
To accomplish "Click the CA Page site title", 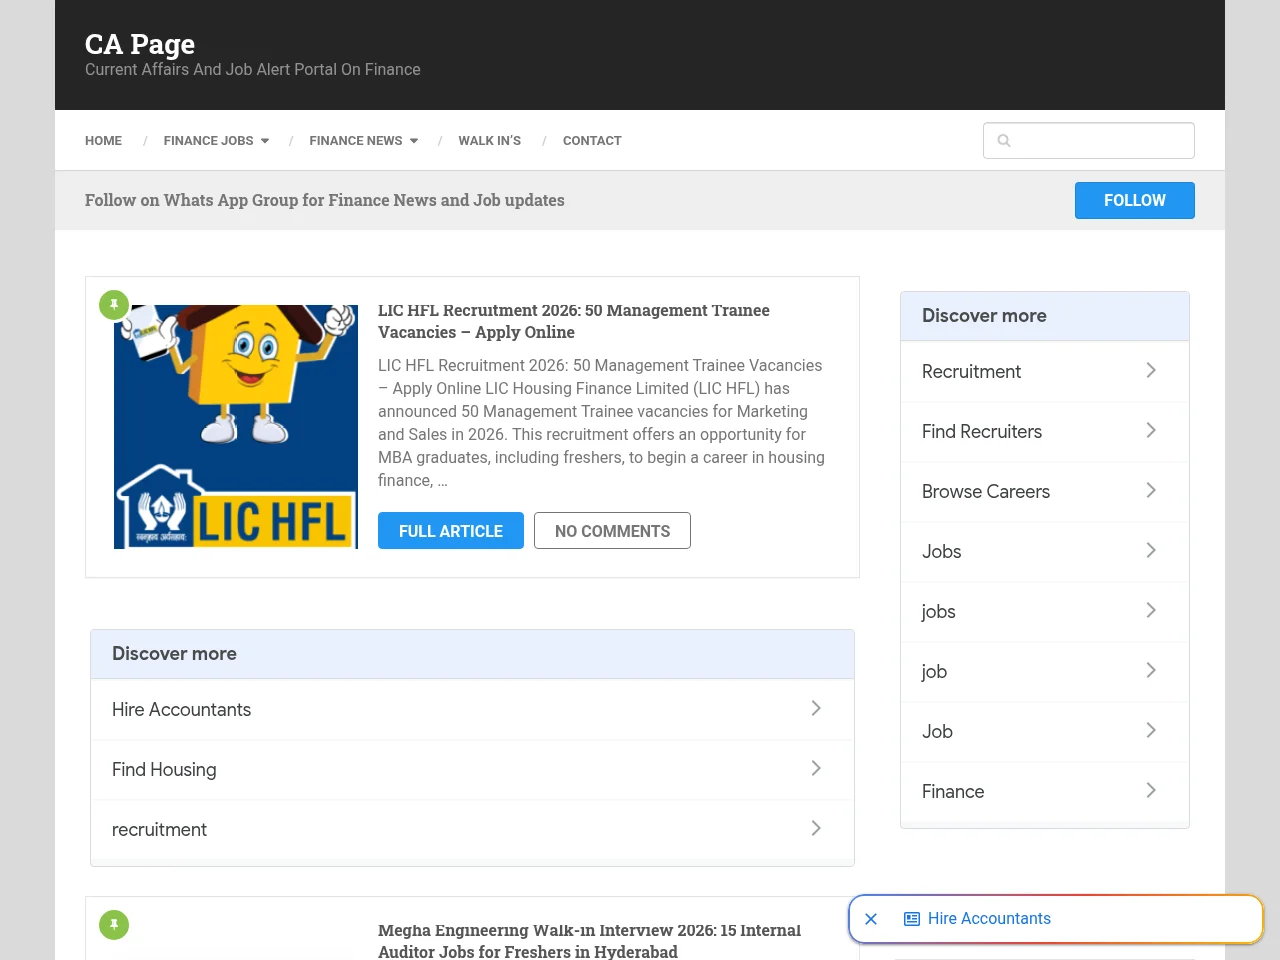I will 140,44.
